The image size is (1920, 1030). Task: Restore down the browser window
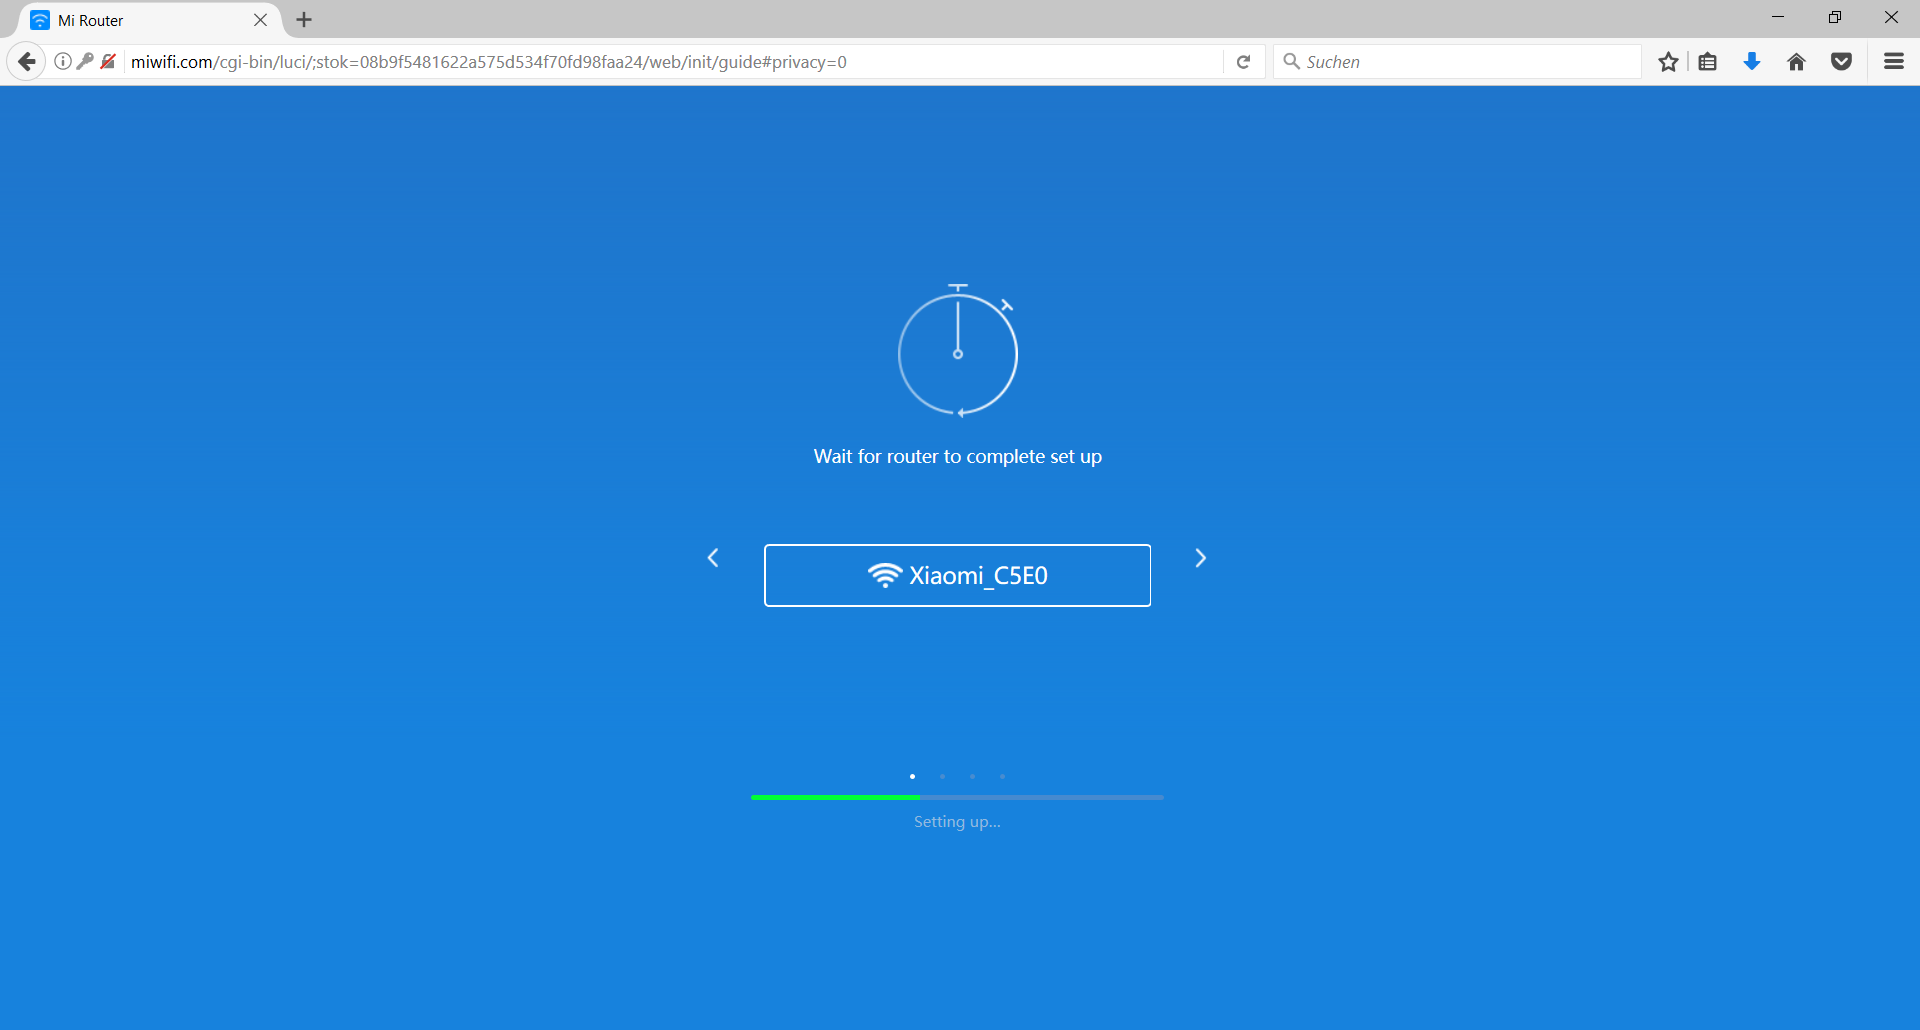(1835, 17)
